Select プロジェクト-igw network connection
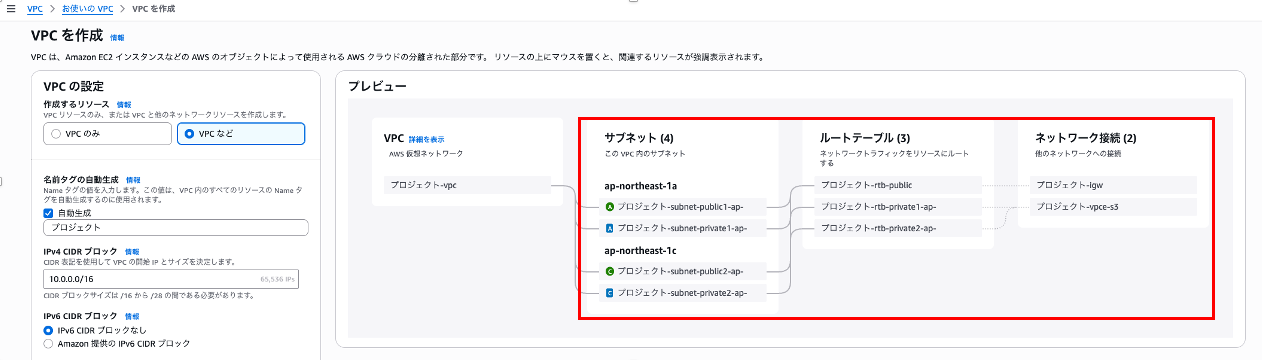1262x360 pixels. point(1113,184)
